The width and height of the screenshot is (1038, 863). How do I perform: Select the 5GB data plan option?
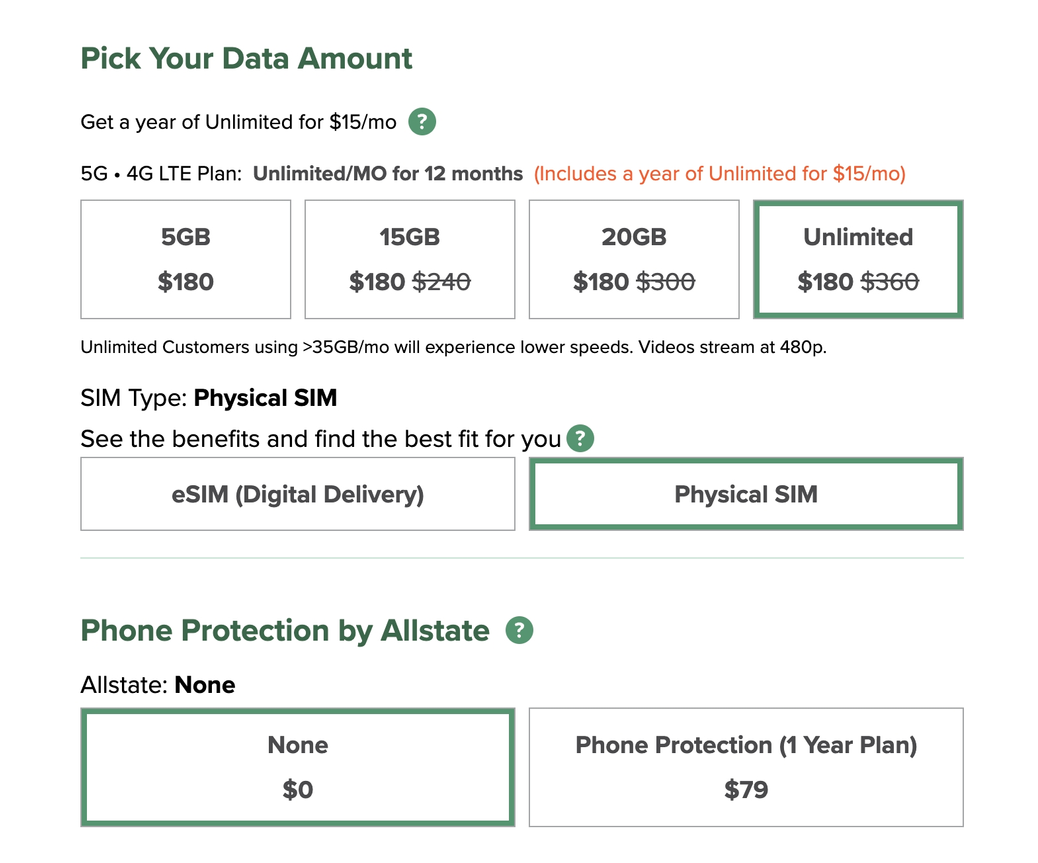click(x=186, y=259)
